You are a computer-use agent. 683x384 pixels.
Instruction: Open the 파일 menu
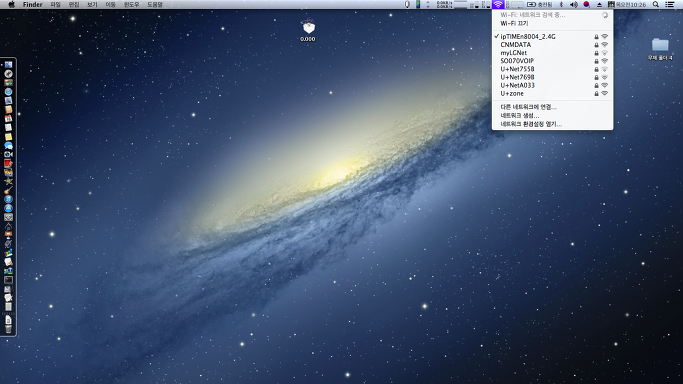click(x=56, y=4)
